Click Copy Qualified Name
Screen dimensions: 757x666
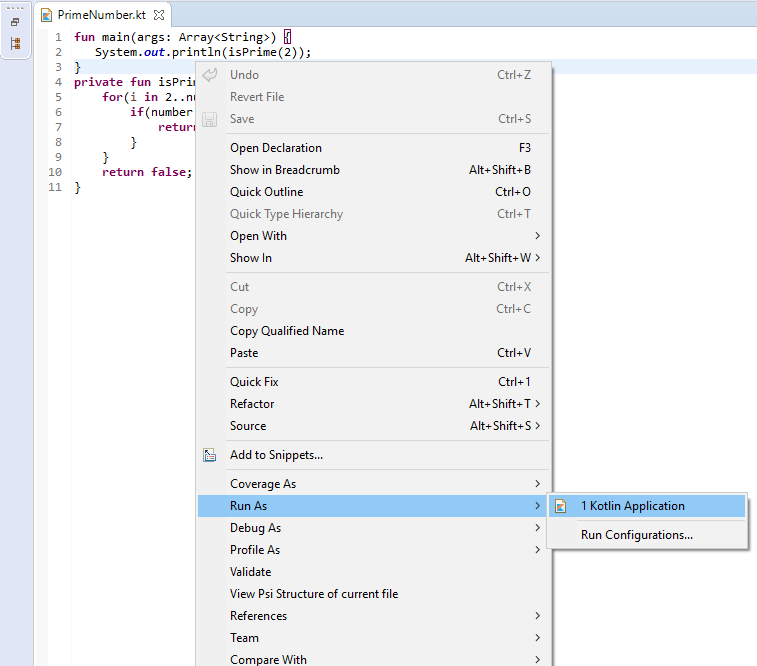click(287, 331)
